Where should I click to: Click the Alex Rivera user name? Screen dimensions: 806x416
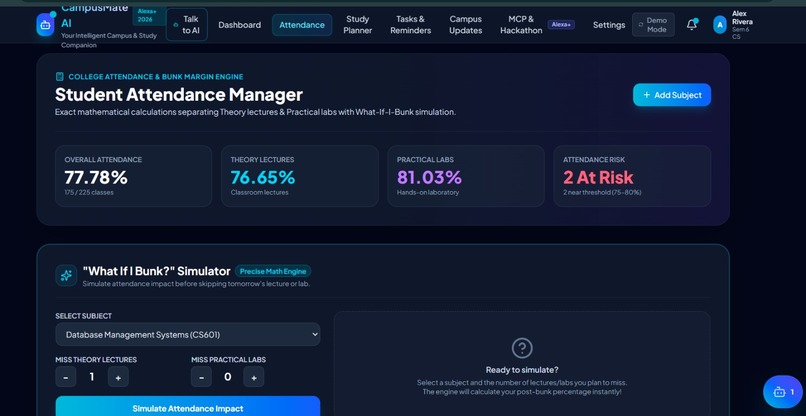pos(742,17)
